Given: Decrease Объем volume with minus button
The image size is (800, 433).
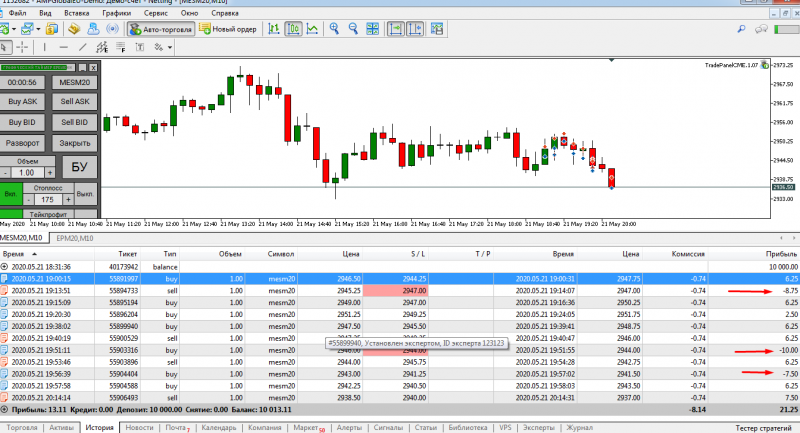Looking at the screenshot, I should click(x=5, y=173).
